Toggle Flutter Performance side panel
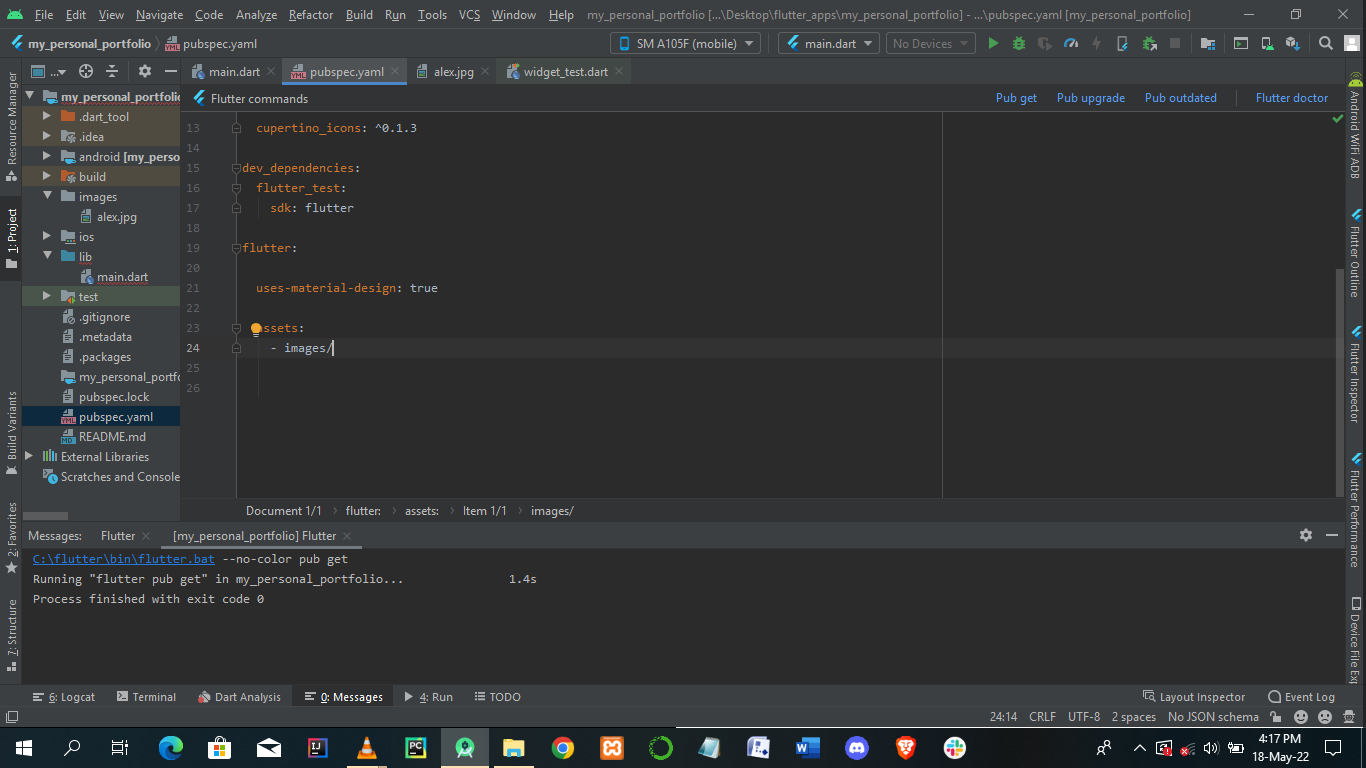This screenshot has height=768, width=1366. [1355, 509]
